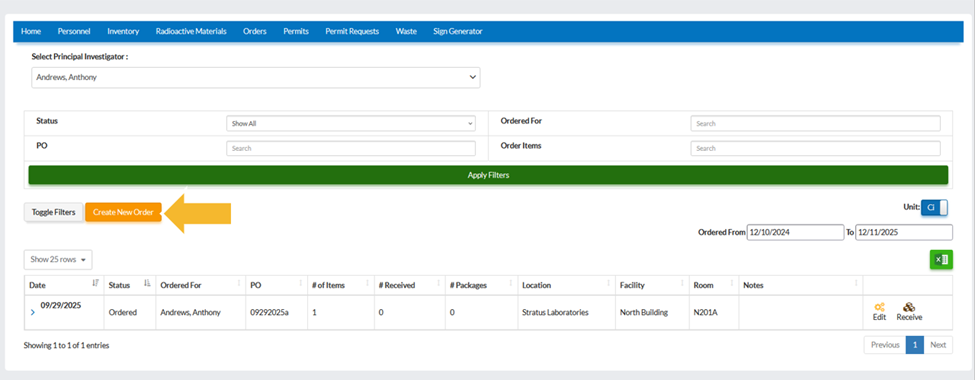
Task: Sort by Status column sort icon
Action: (147, 283)
